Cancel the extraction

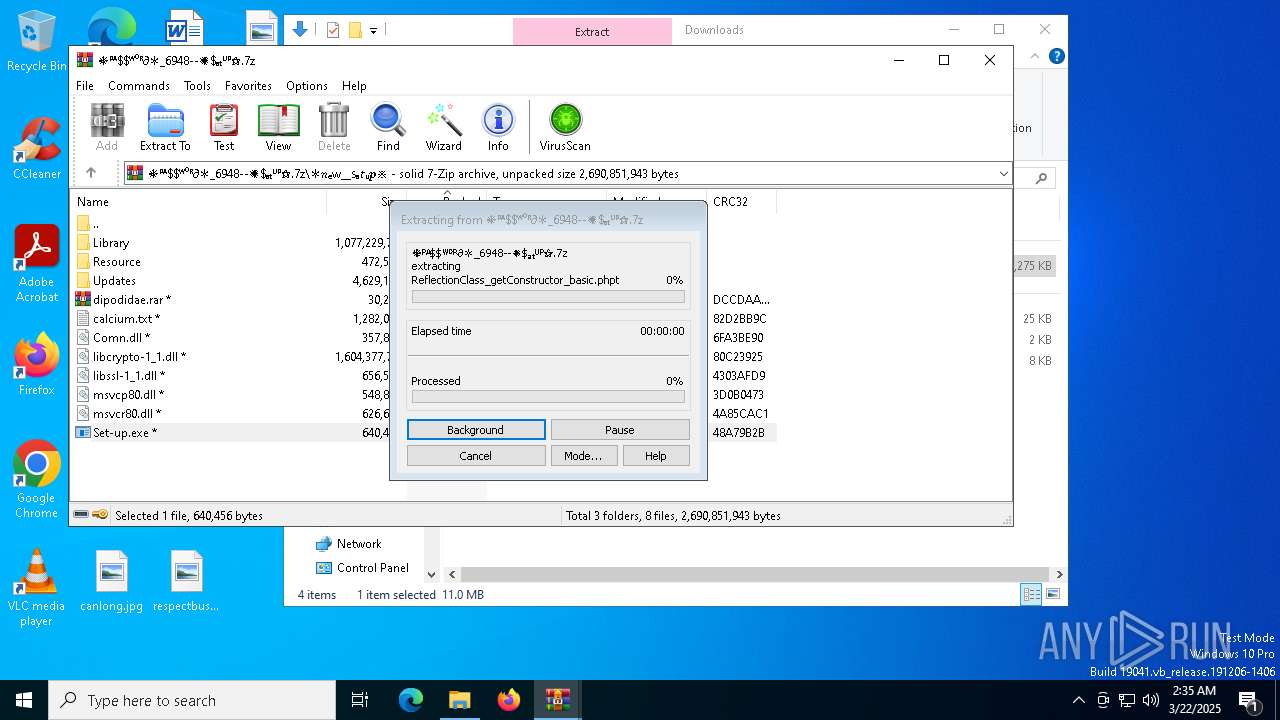point(476,456)
